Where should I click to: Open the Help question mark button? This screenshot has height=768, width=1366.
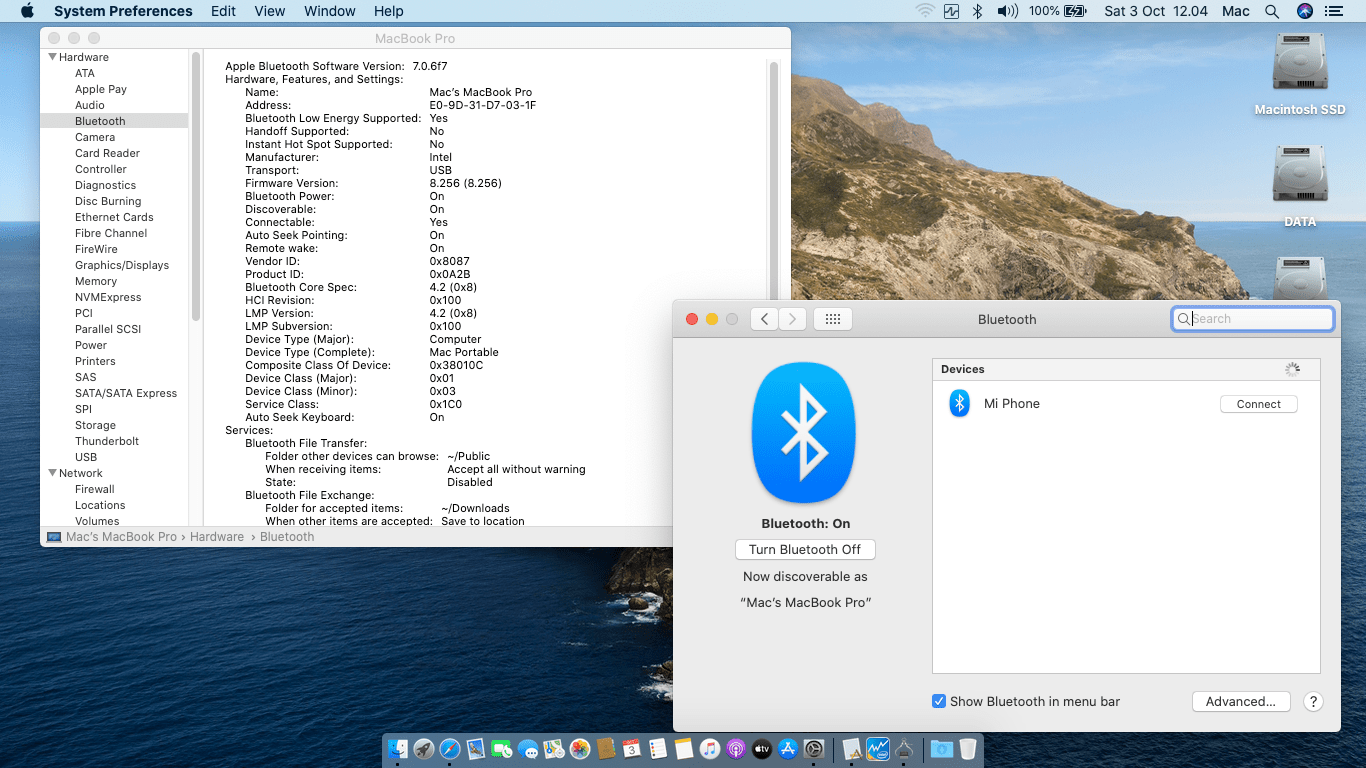[x=1313, y=702]
